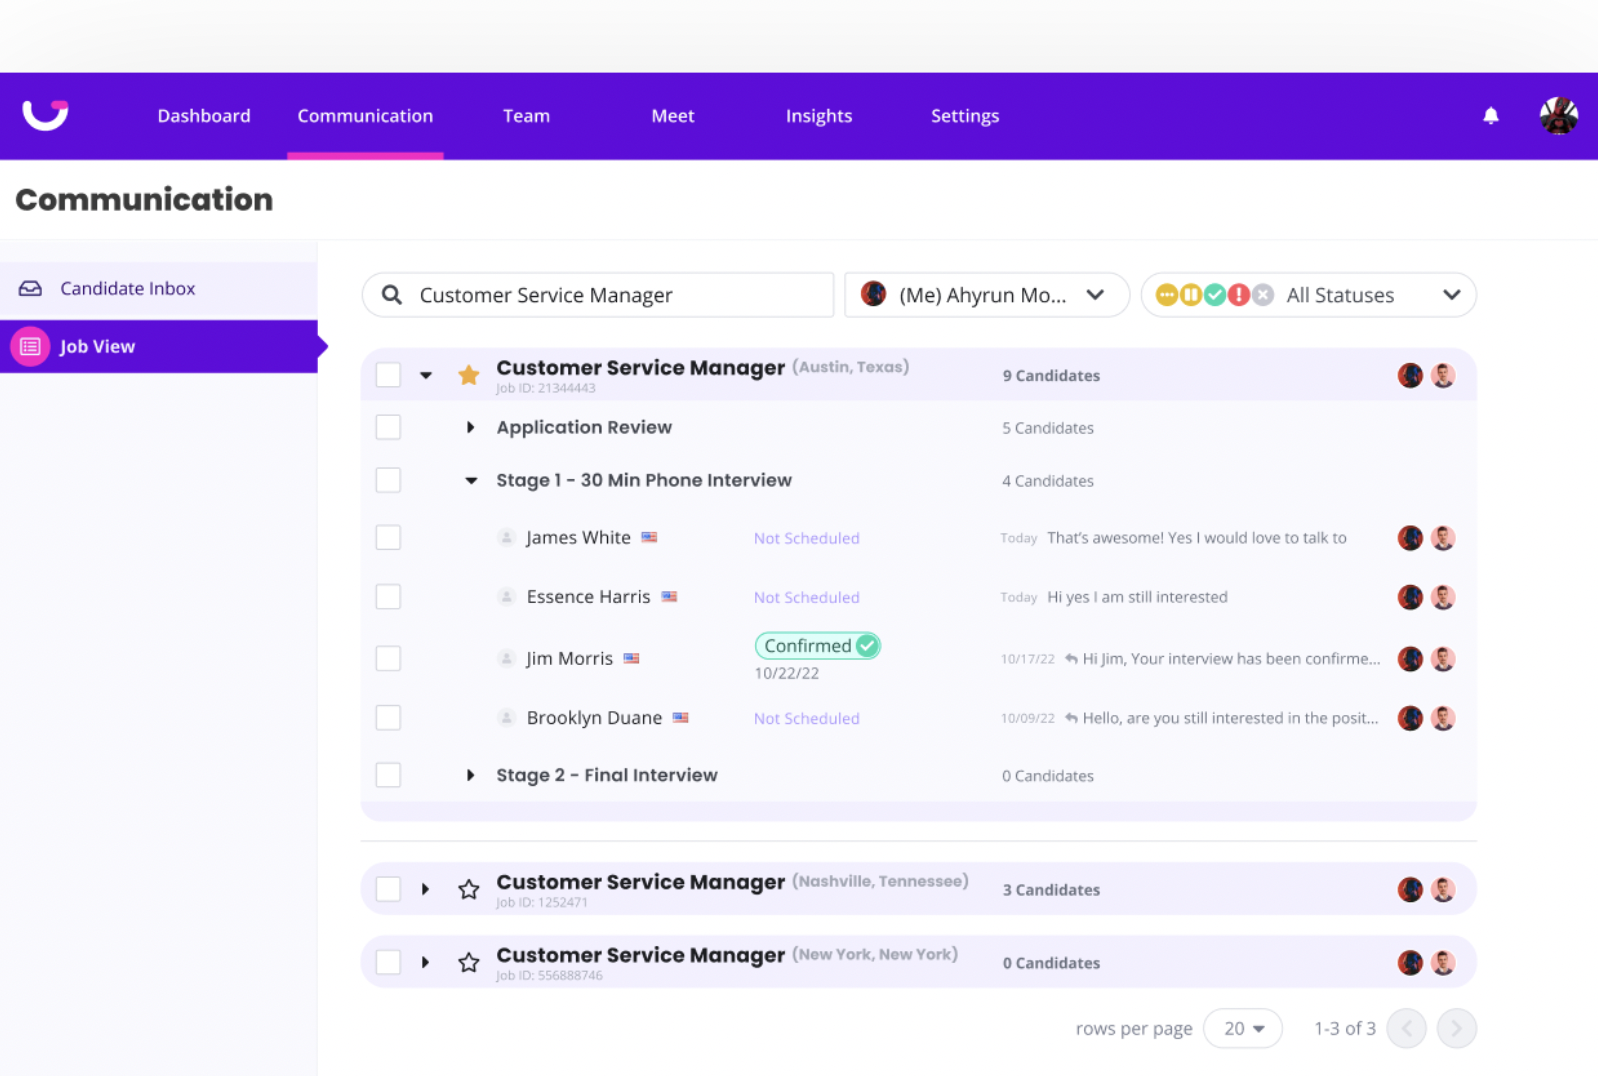Click the search magnifier icon
Screen dimensions: 1598x1076
[392, 295]
